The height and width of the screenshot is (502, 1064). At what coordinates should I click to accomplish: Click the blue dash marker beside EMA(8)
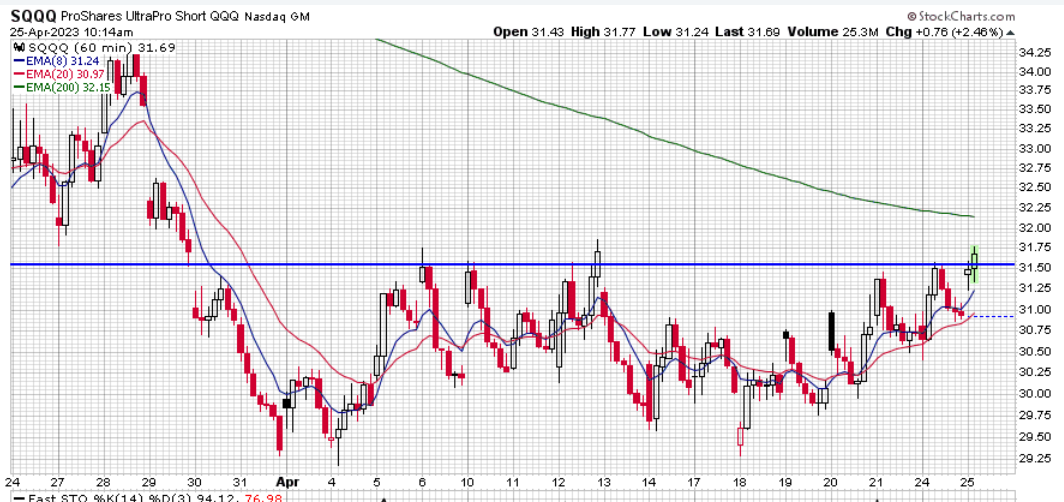[19, 60]
